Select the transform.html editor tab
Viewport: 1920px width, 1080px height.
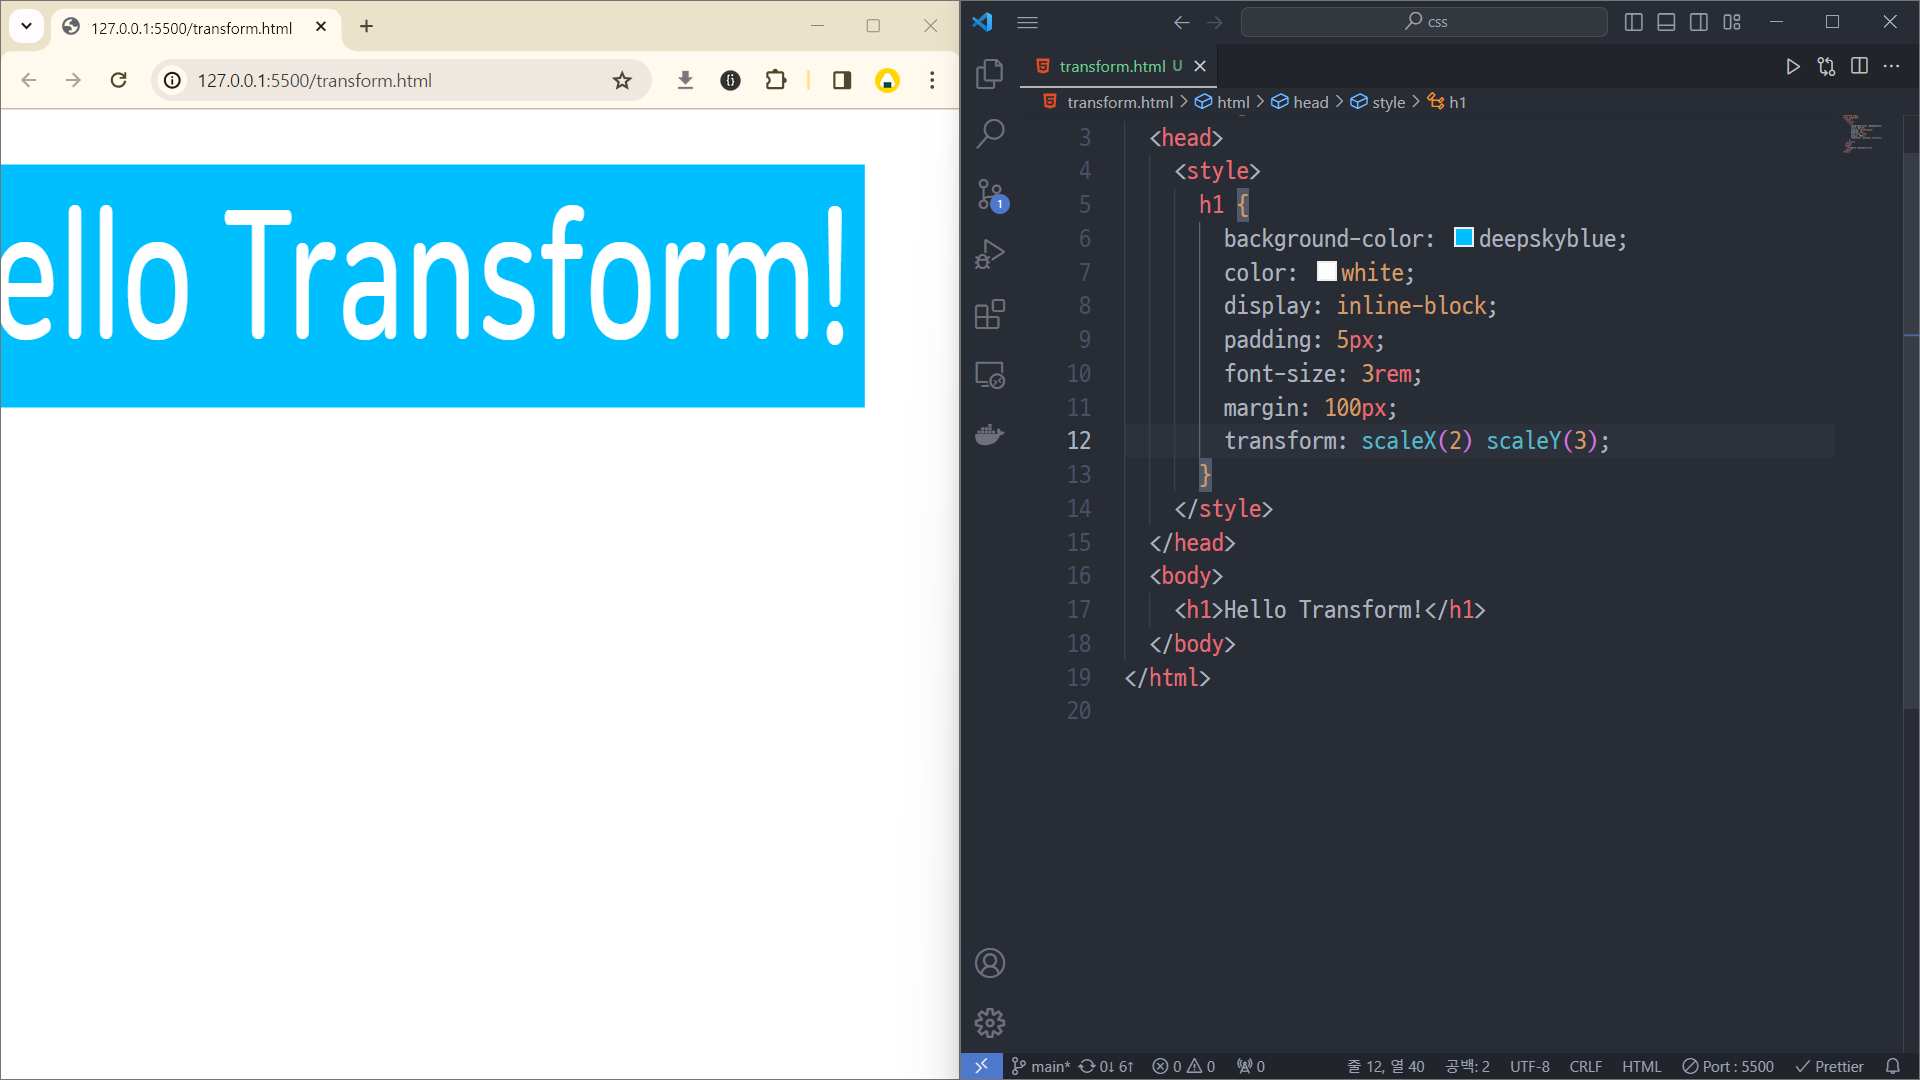click(1111, 66)
